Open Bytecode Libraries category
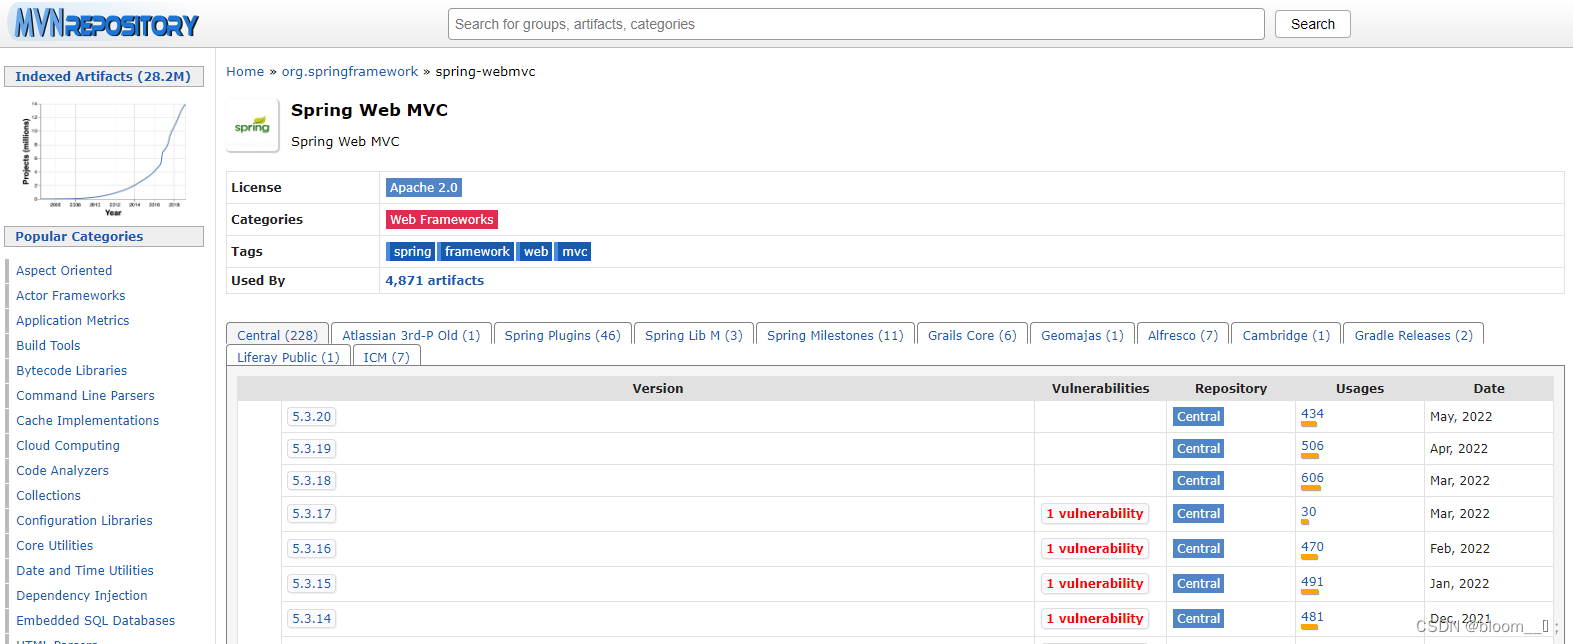This screenshot has width=1573, height=644. point(72,371)
